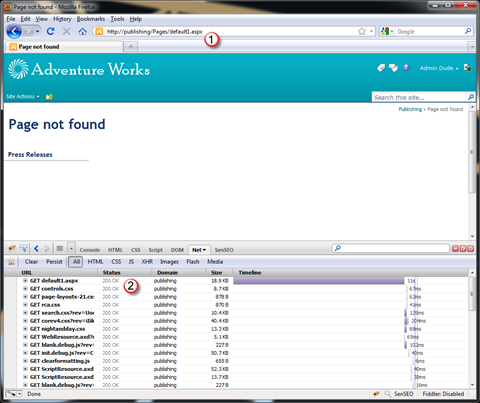The image size is (480, 403).
Task: Click the Firebug bug icon in the panel toolbar
Action: (12, 248)
